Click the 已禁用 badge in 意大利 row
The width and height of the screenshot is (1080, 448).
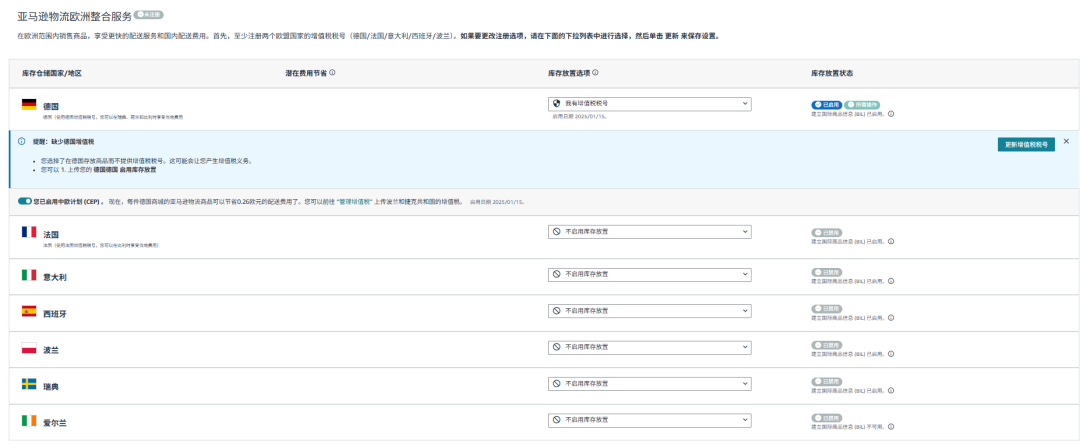point(827,272)
